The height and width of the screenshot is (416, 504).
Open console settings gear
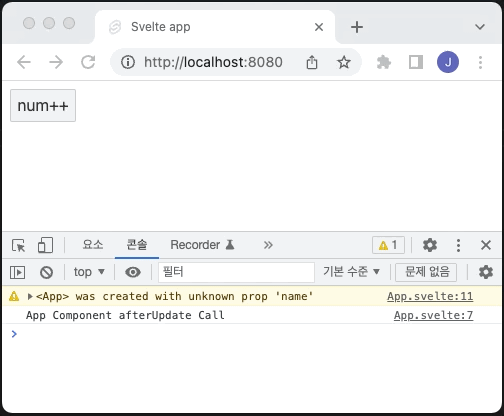[486, 272]
